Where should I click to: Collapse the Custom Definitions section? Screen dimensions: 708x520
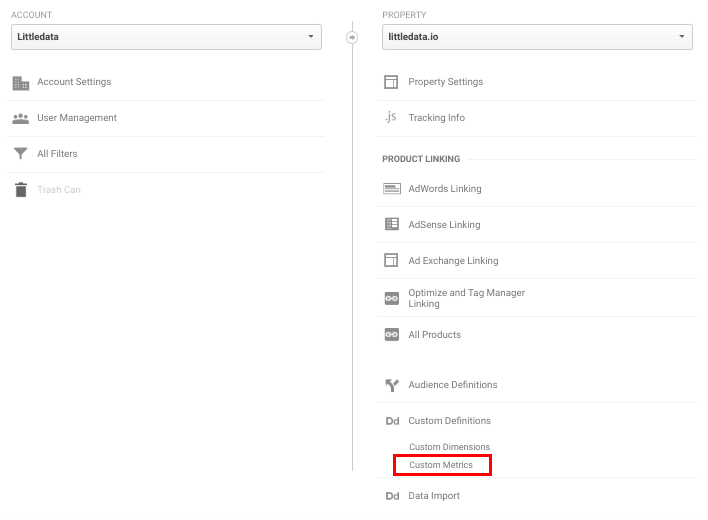tap(449, 421)
